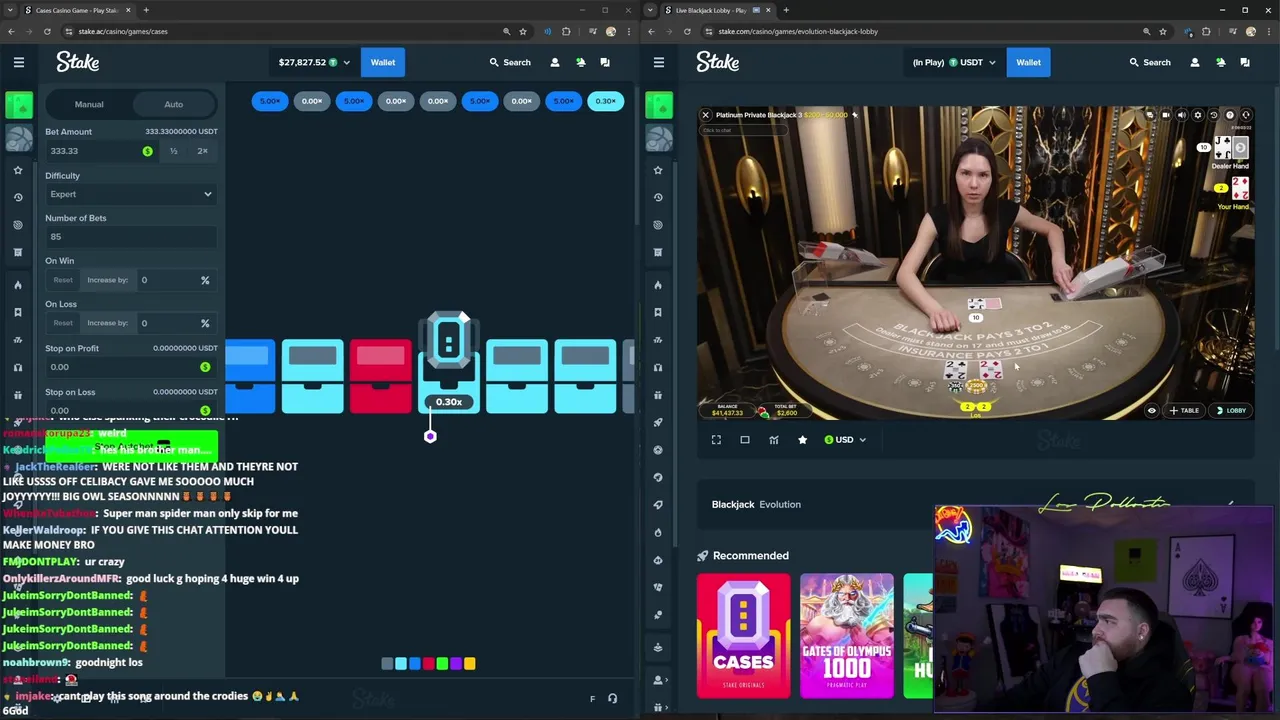This screenshot has width=1280, height=720.
Task: Click the Stop on Profit amount field
Action: pyautogui.click(x=130, y=367)
